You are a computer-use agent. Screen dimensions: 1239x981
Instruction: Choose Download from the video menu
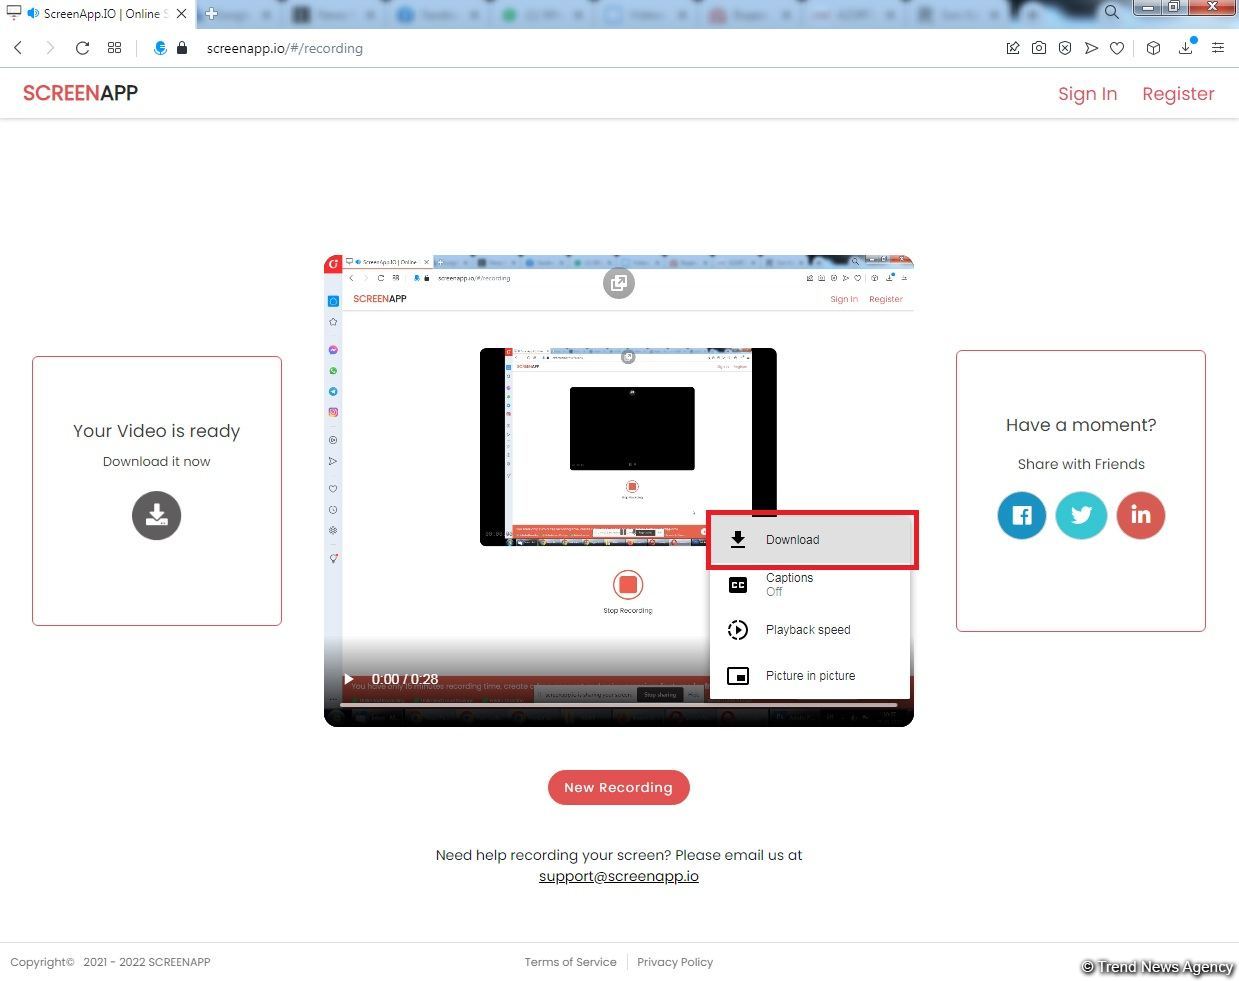(813, 540)
